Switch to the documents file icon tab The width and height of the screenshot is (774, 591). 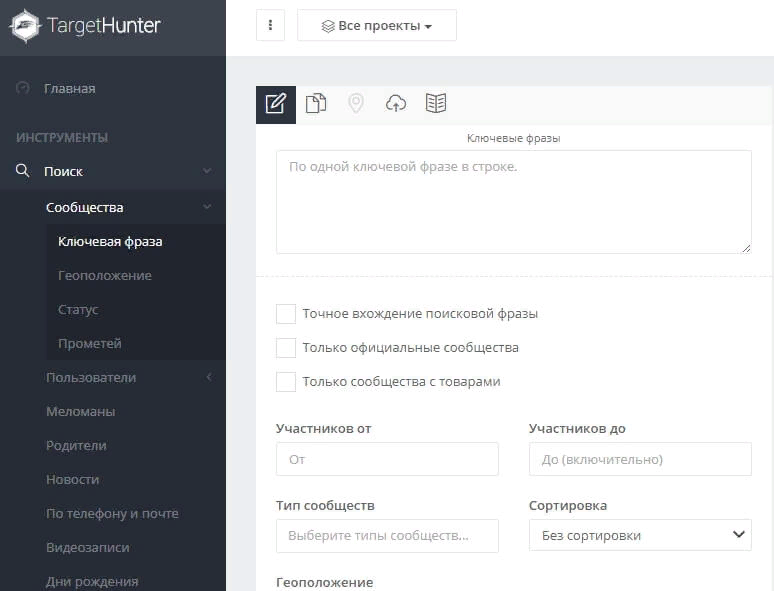(316, 104)
